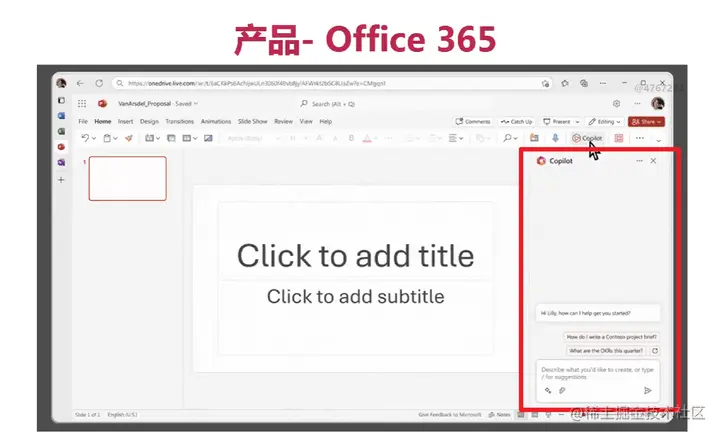
Task: Toggle Notes in the status bar
Action: tap(499, 414)
